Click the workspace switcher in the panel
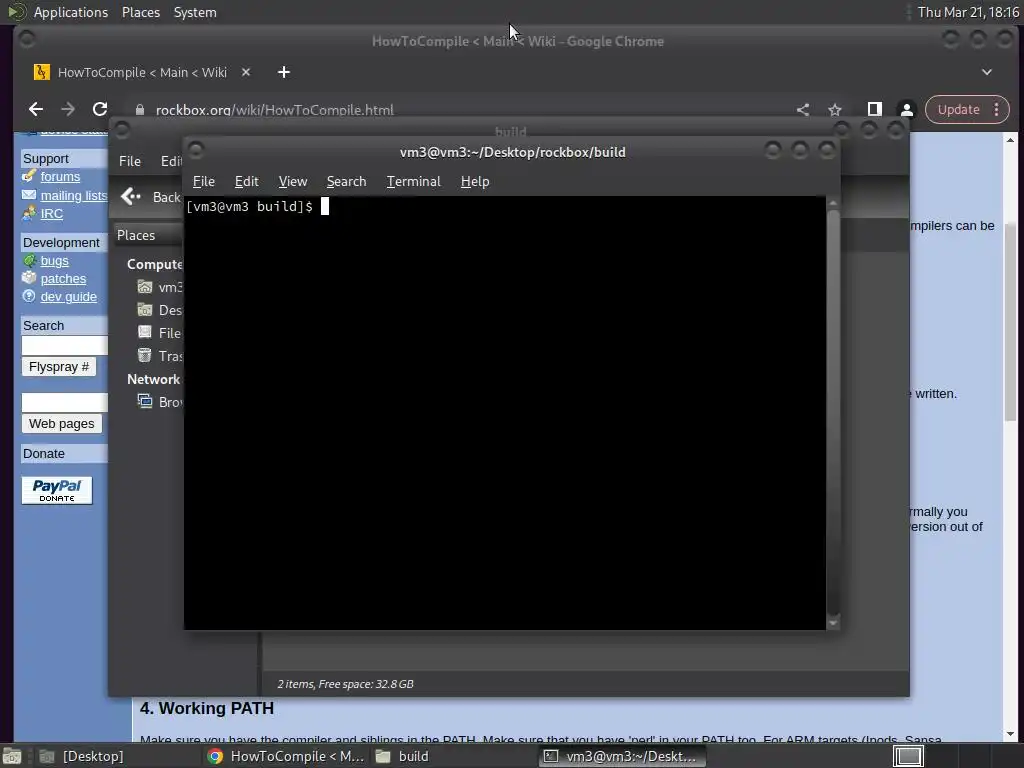 (908, 756)
